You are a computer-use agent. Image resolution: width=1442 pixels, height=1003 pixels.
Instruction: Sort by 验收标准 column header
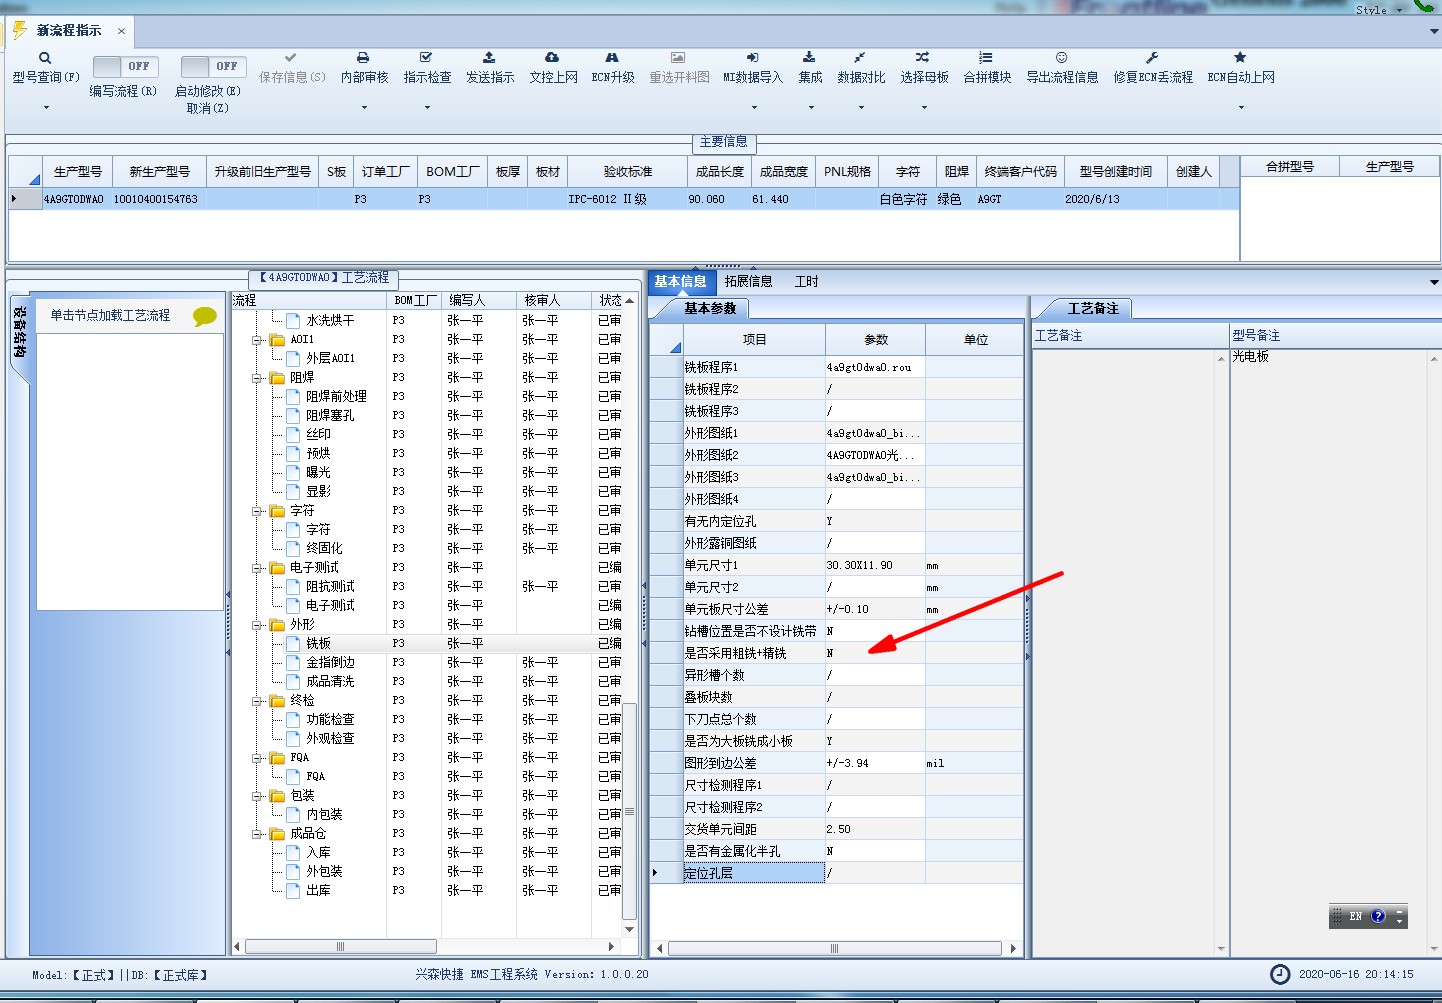627,172
